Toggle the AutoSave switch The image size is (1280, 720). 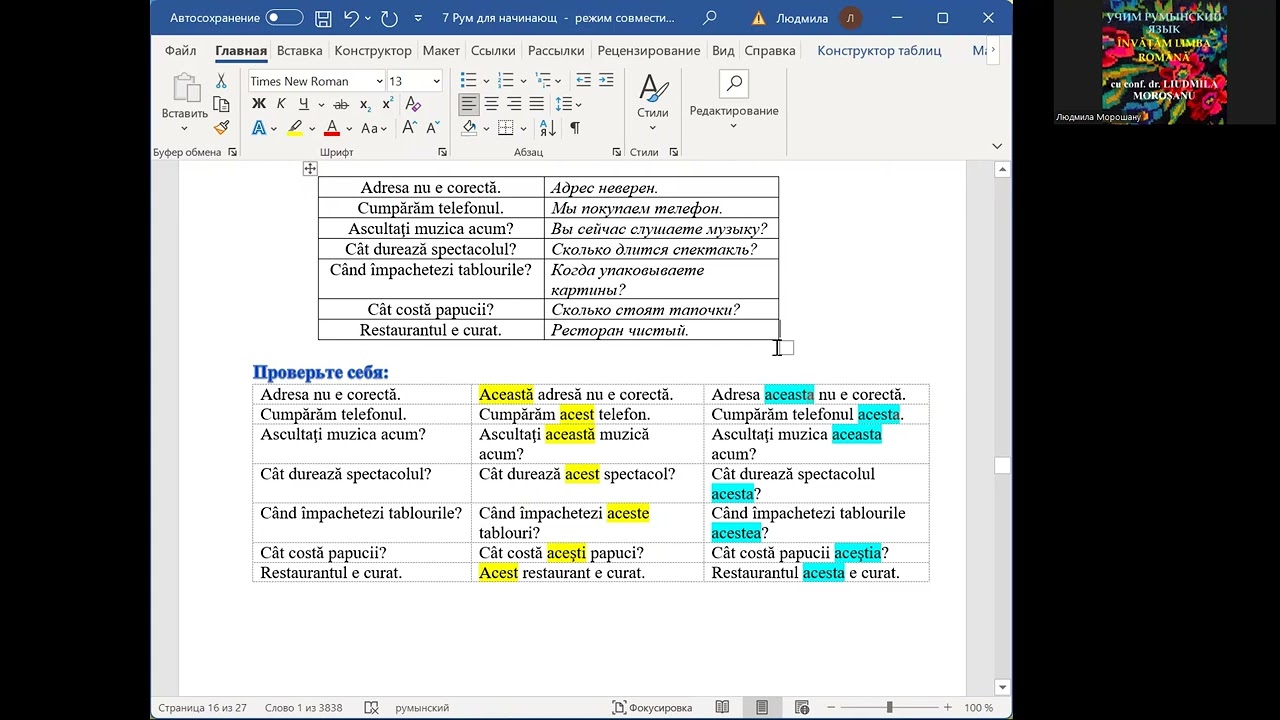[284, 18]
